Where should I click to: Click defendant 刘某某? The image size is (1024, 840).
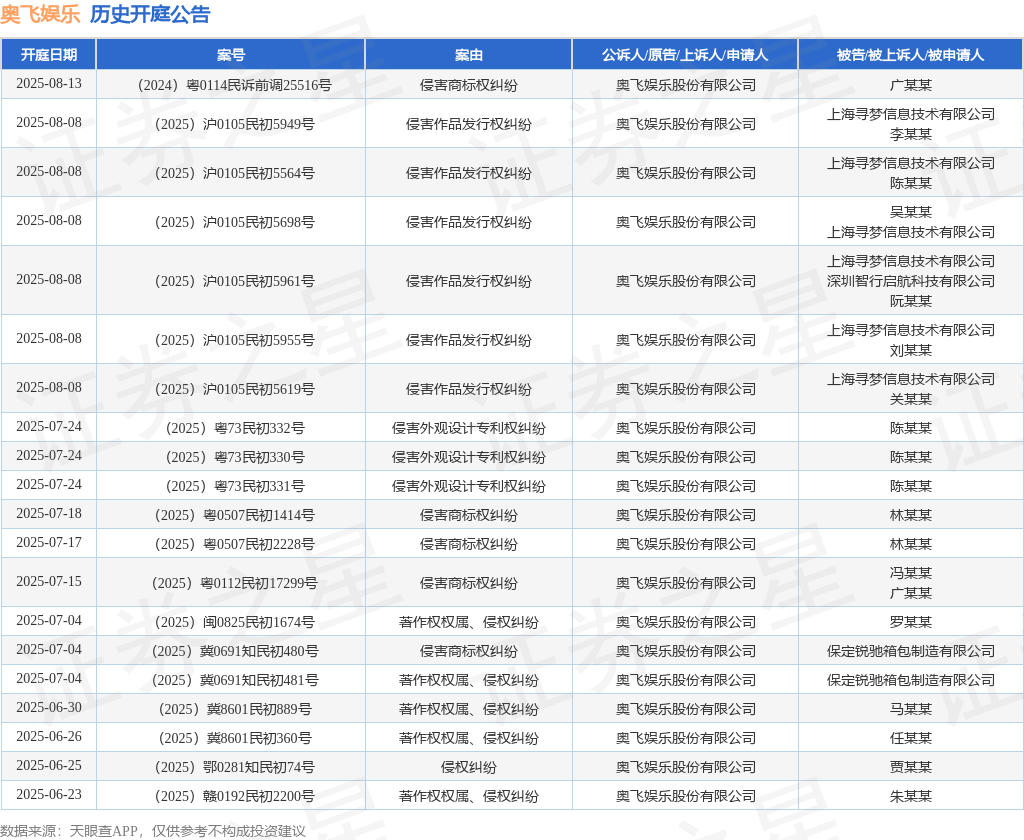tap(910, 350)
